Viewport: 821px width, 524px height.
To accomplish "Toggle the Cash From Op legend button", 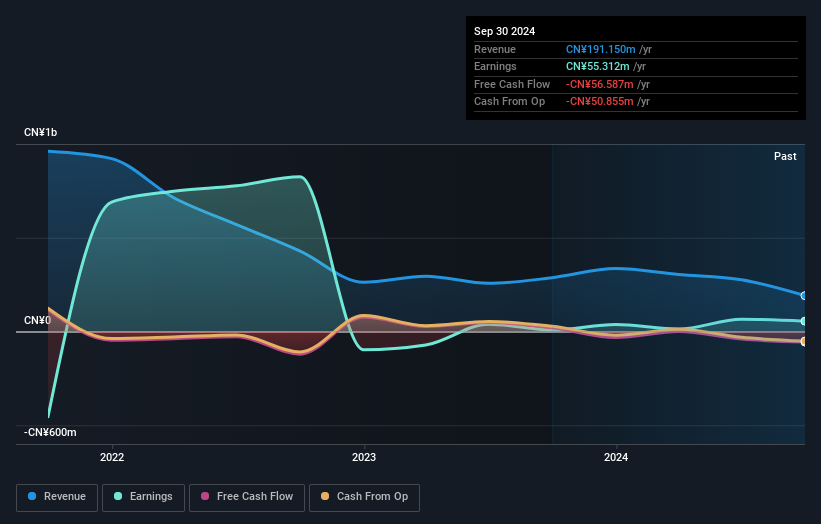I will coord(364,497).
